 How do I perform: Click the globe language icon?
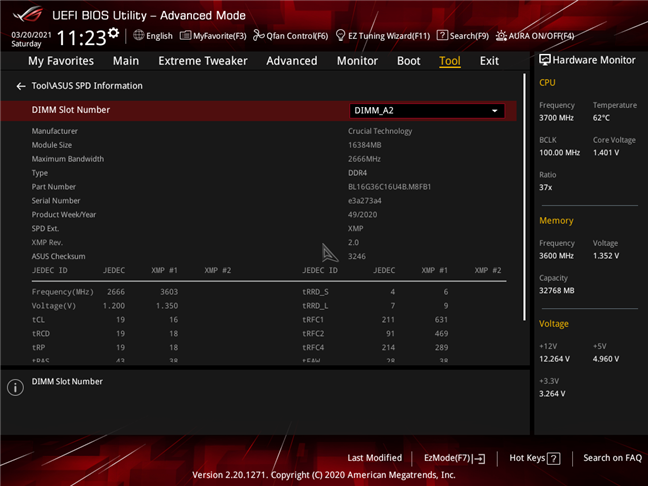click(138, 35)
